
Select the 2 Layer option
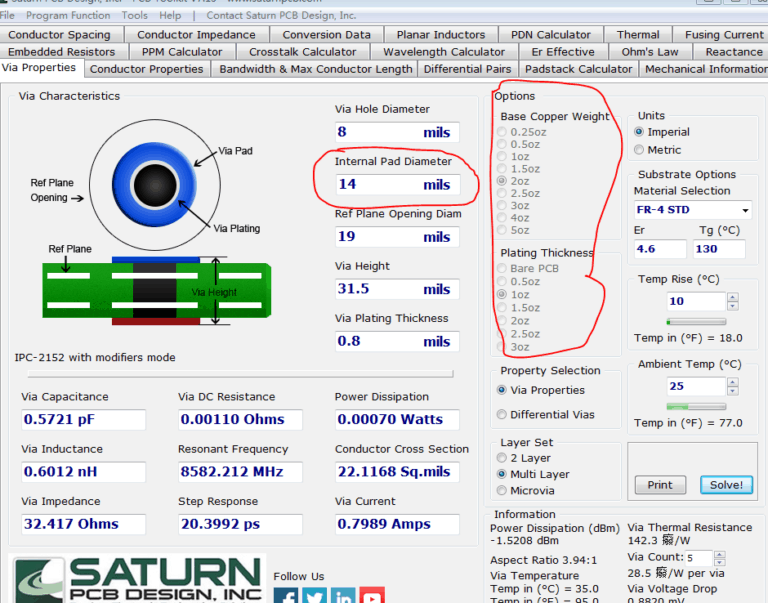[502, 458]
